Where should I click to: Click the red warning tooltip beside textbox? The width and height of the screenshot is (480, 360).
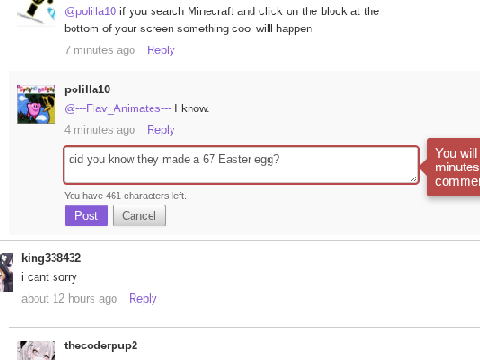tap(454, 167)
